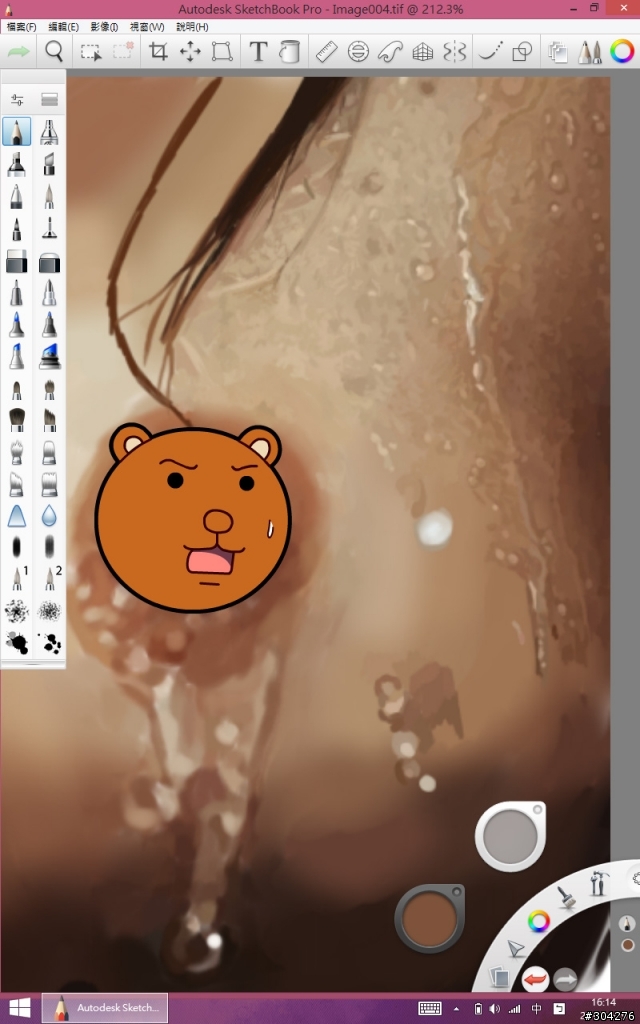This screenshot has height=1024, width=640.
Task: Select the Crop tool
Action: 158,51
